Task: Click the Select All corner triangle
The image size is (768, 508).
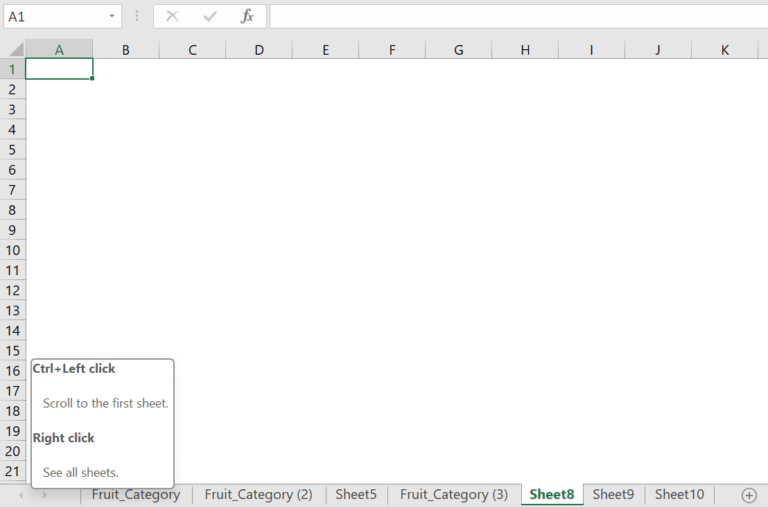Action: click(x=17, y=49)
